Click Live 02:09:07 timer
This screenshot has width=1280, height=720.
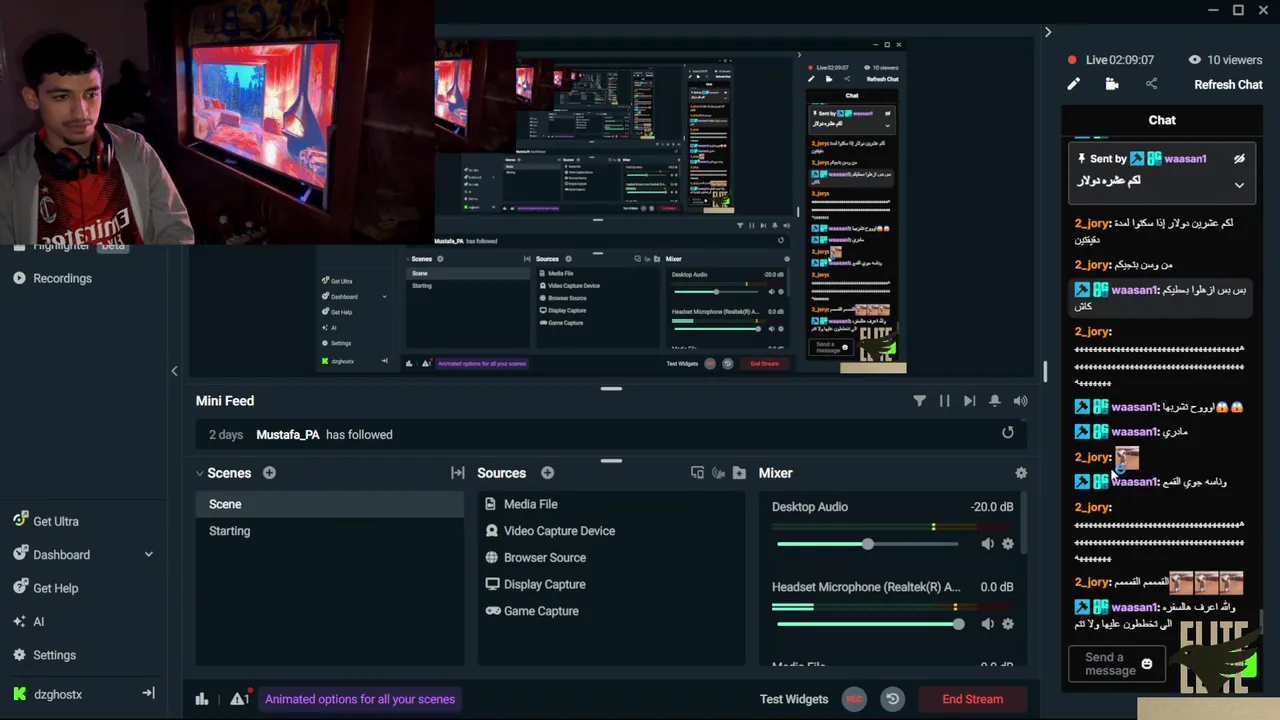(x=1111, y=60)
